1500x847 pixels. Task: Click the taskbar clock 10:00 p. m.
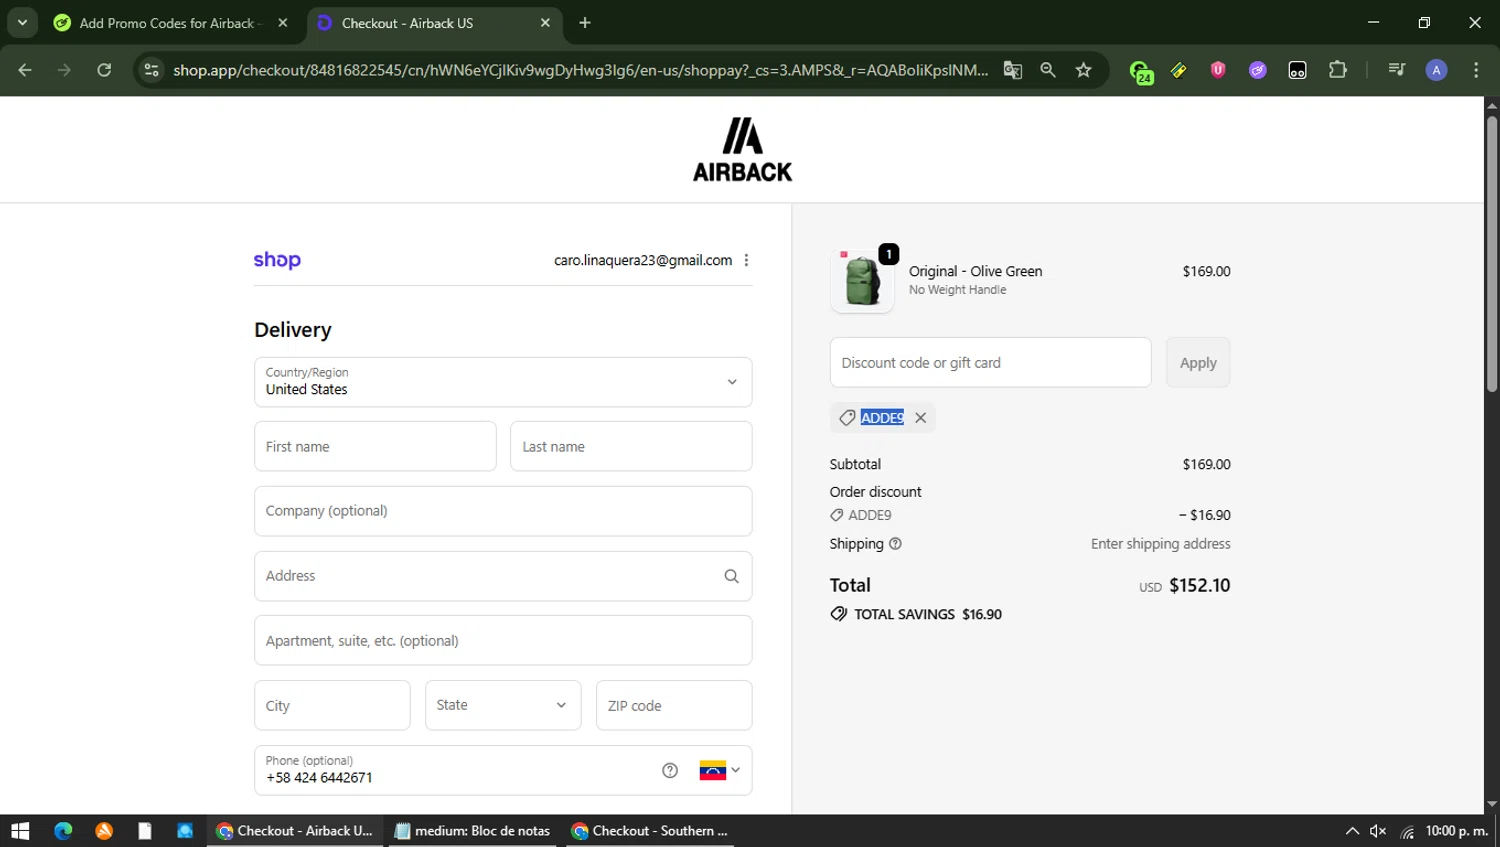(1457, 831)
